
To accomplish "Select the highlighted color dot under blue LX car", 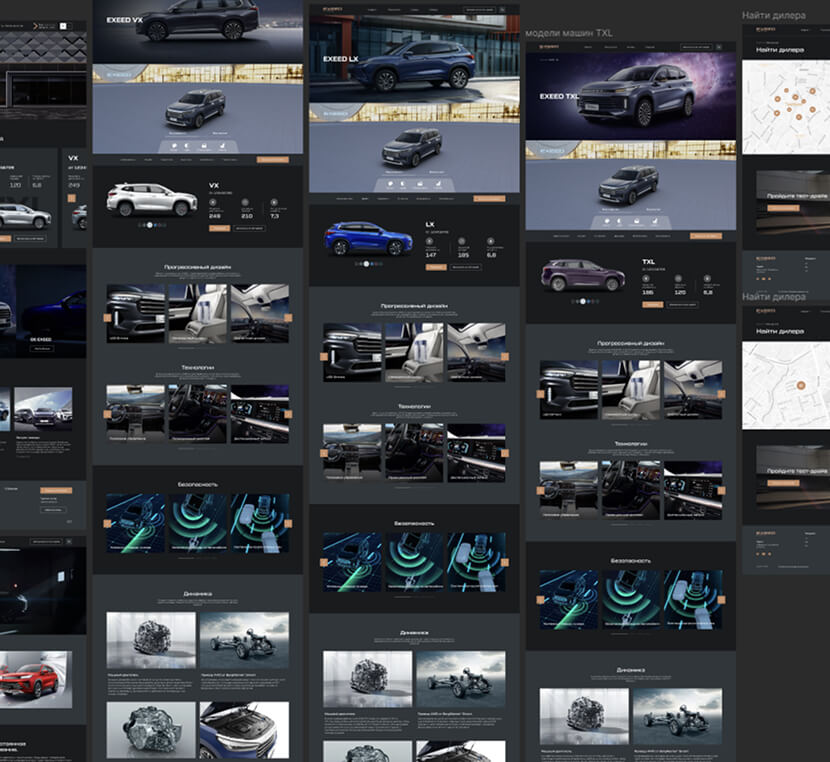I will (x=366, y=264).
